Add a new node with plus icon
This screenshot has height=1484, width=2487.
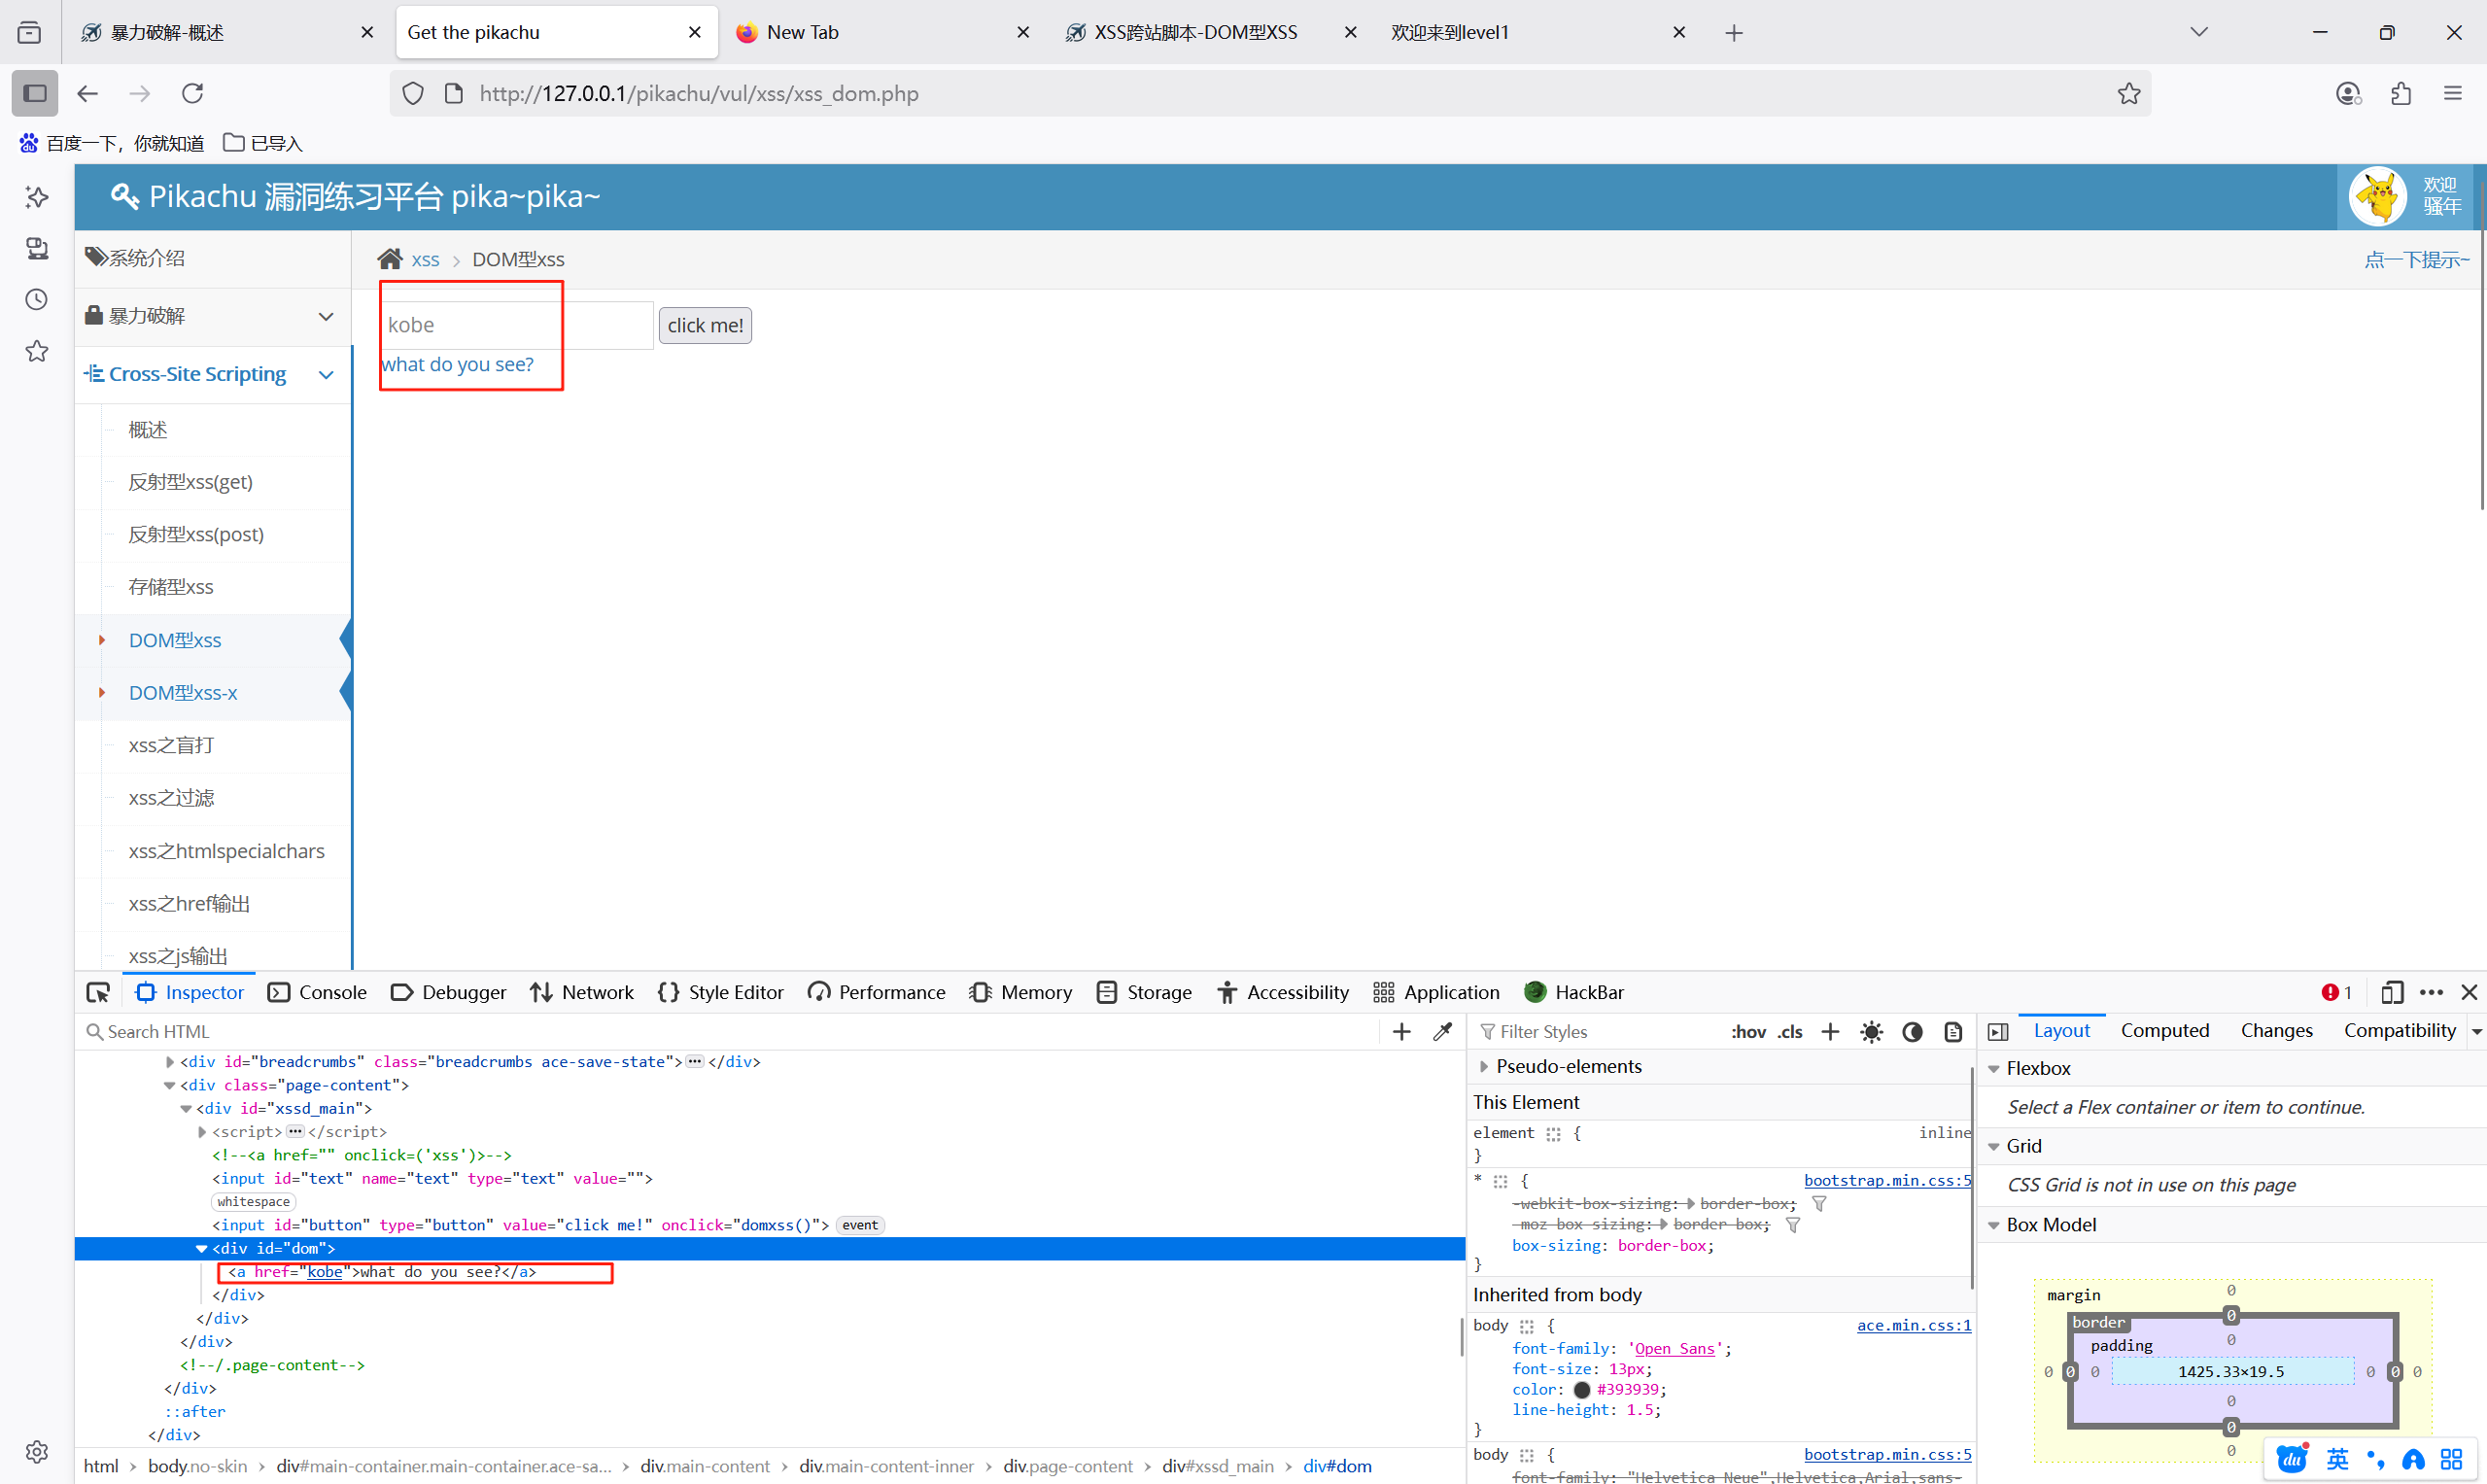[1401, 1031]
